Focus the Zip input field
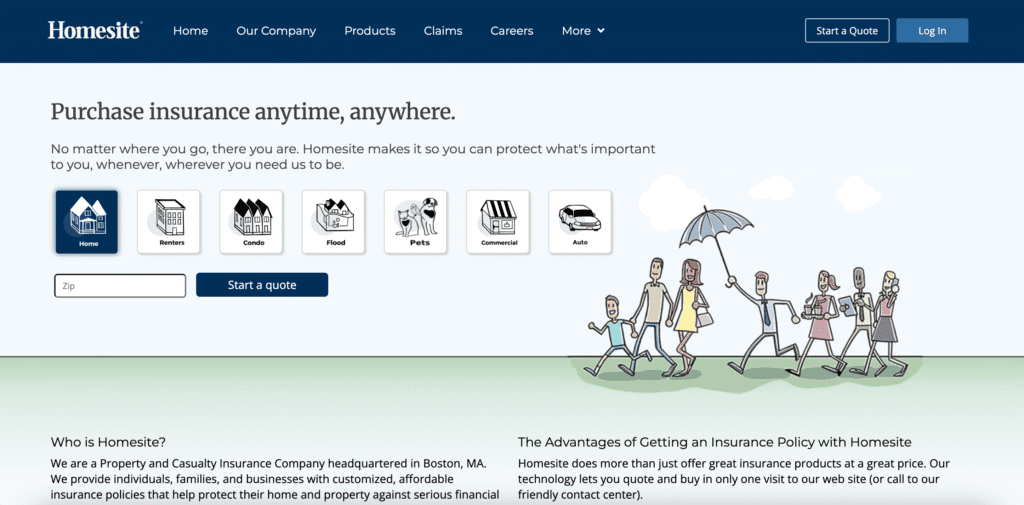Viewport: 1024px width, 505px height. click(120, 285)
